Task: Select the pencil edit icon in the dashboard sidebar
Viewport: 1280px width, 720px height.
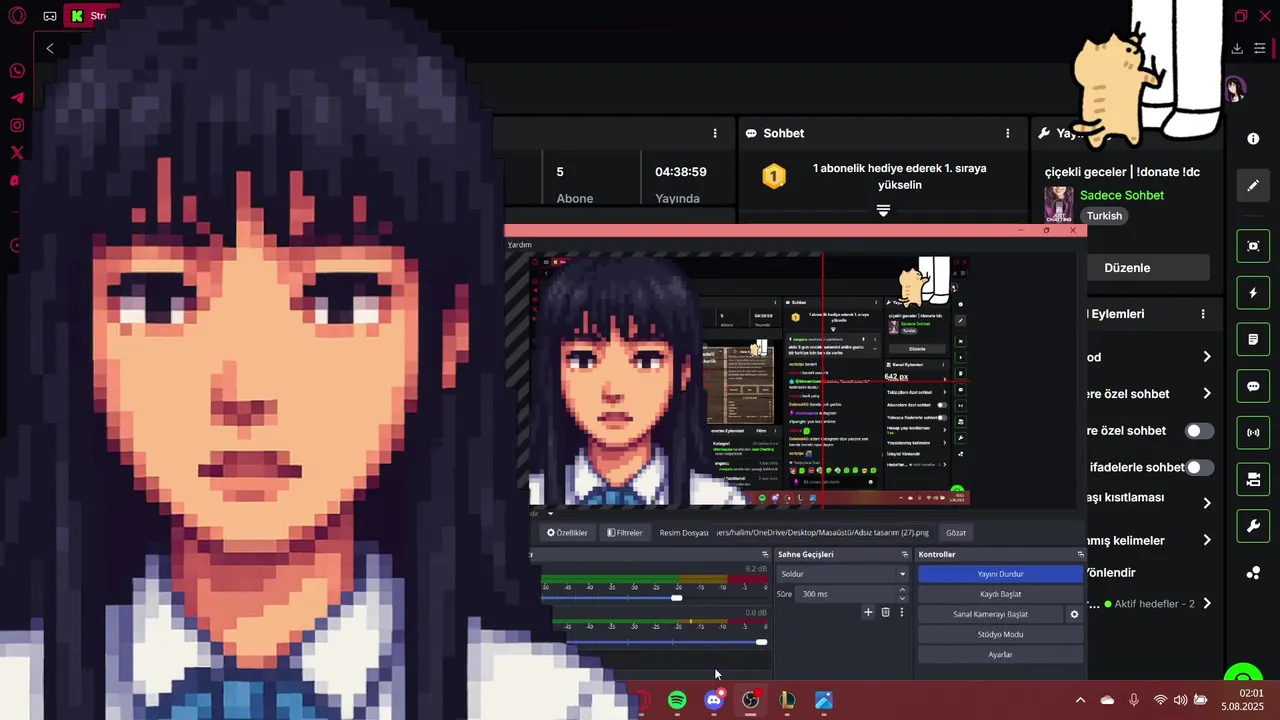Action: 1253,186
